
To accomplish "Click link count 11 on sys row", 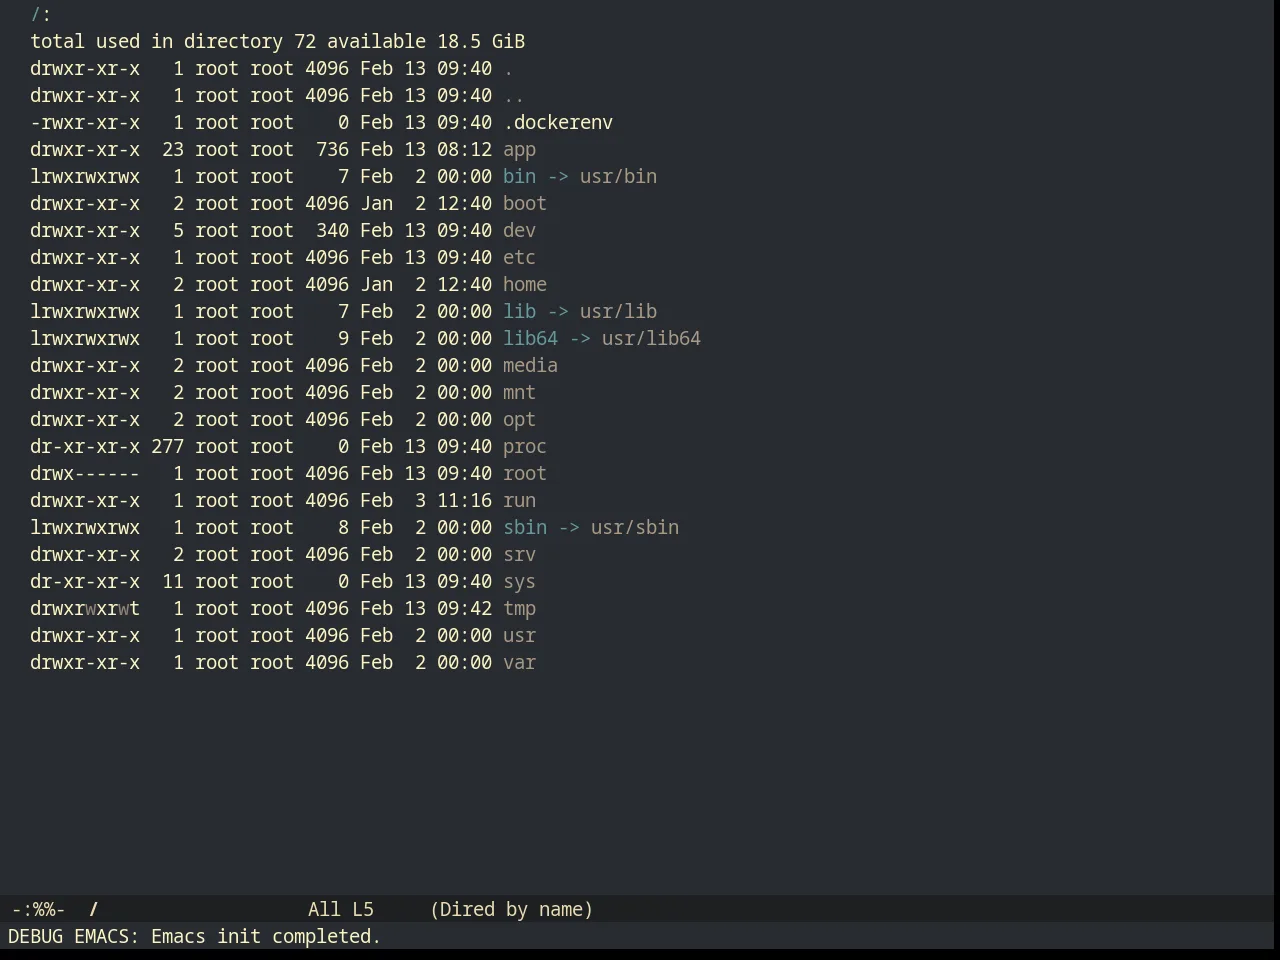I will (173, 582).
